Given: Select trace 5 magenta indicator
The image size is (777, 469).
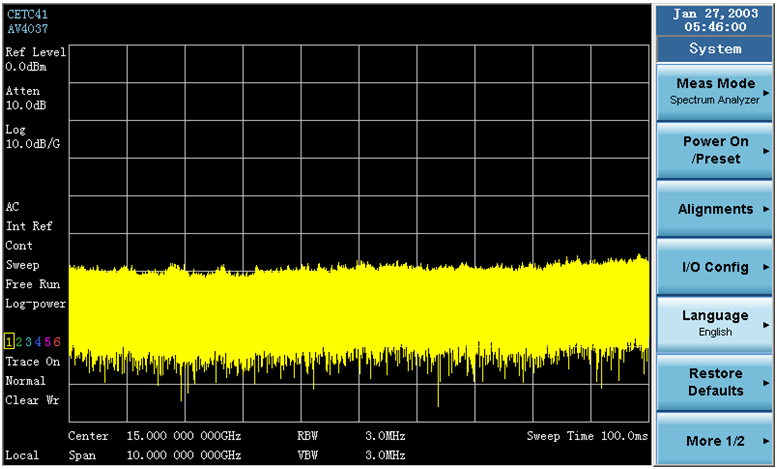Looking at the screenshot, I should pyautogui.click(x=47, y=342).
